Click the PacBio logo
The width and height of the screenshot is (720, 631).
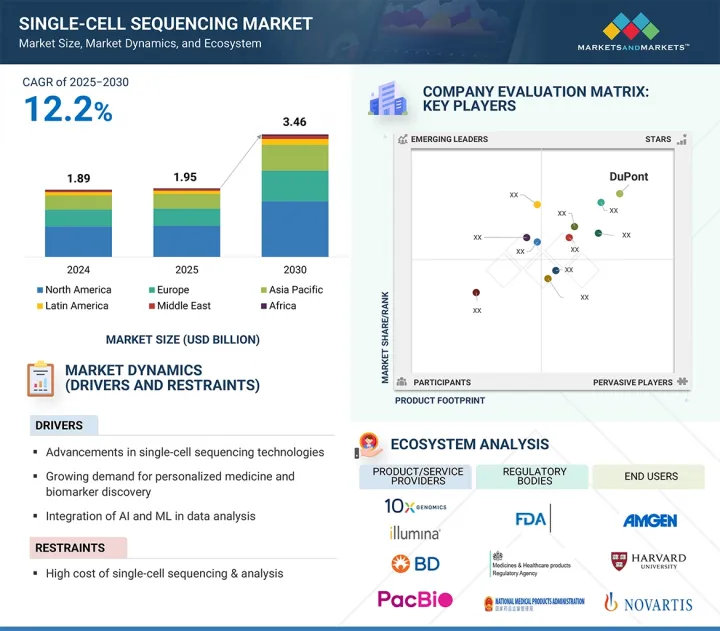click(x=414, y=600)
